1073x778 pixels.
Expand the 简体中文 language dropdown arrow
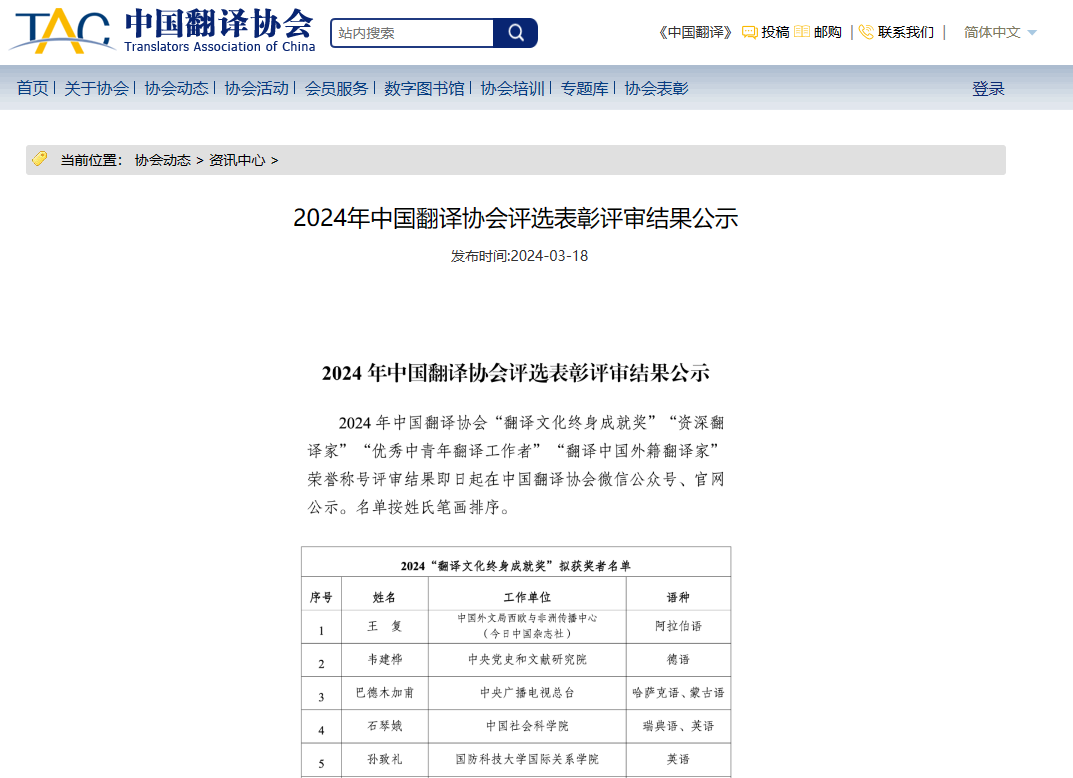click(x=1032, y=33)
